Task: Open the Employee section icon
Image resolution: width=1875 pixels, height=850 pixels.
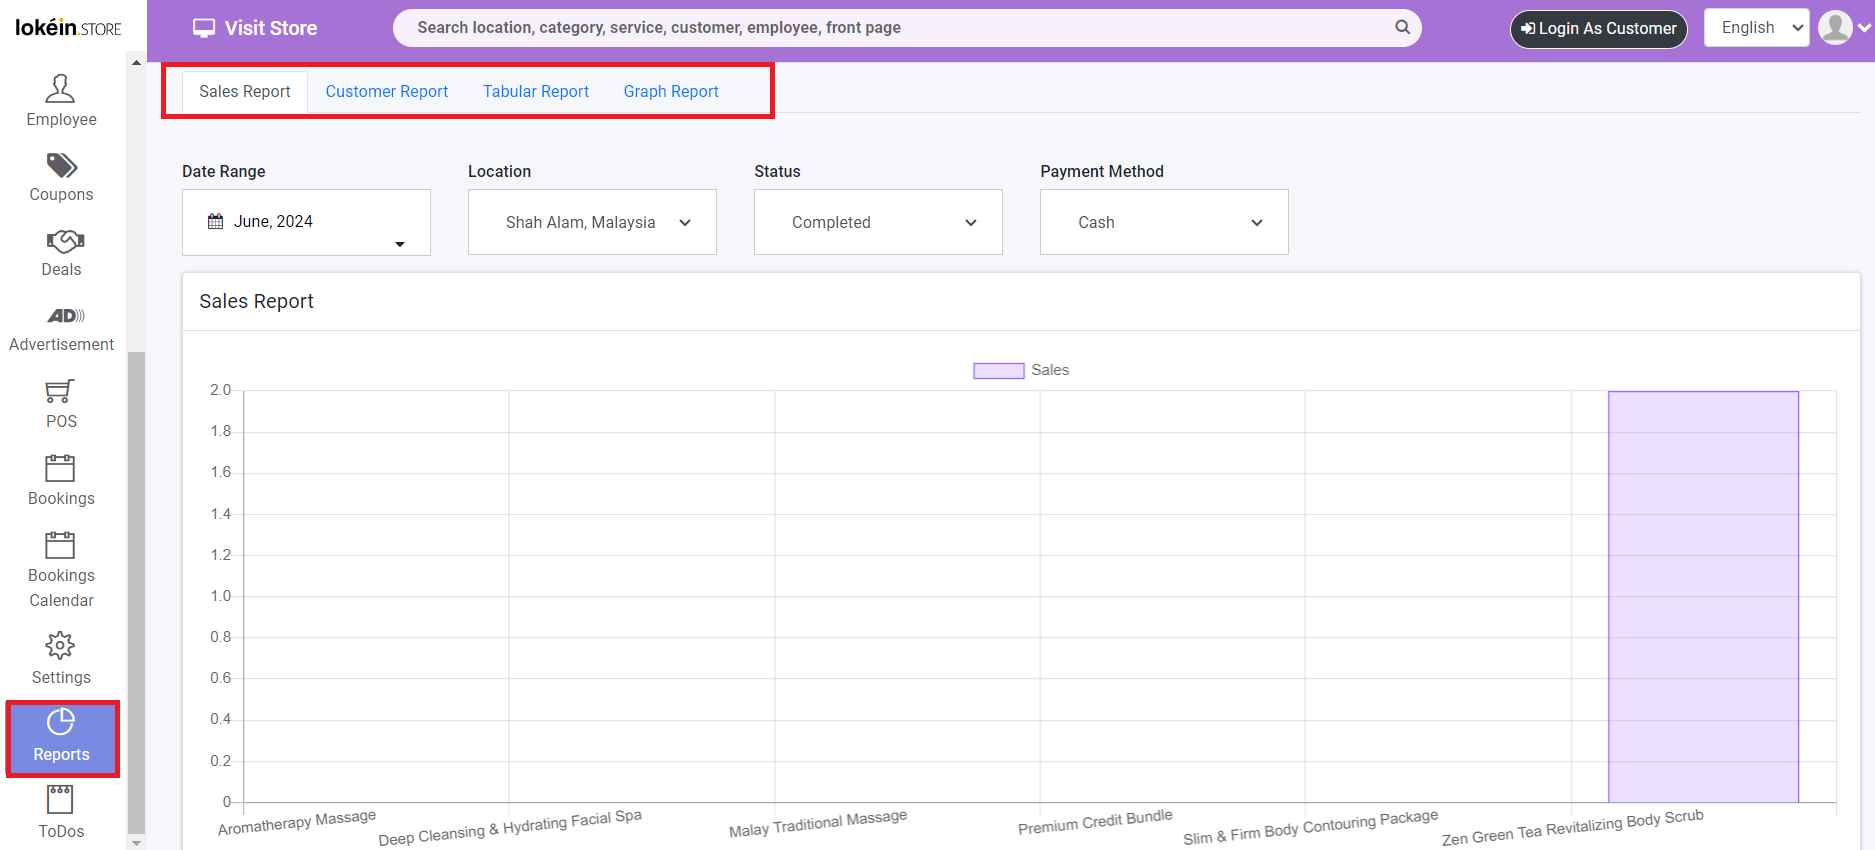Action: click(60, 88)
